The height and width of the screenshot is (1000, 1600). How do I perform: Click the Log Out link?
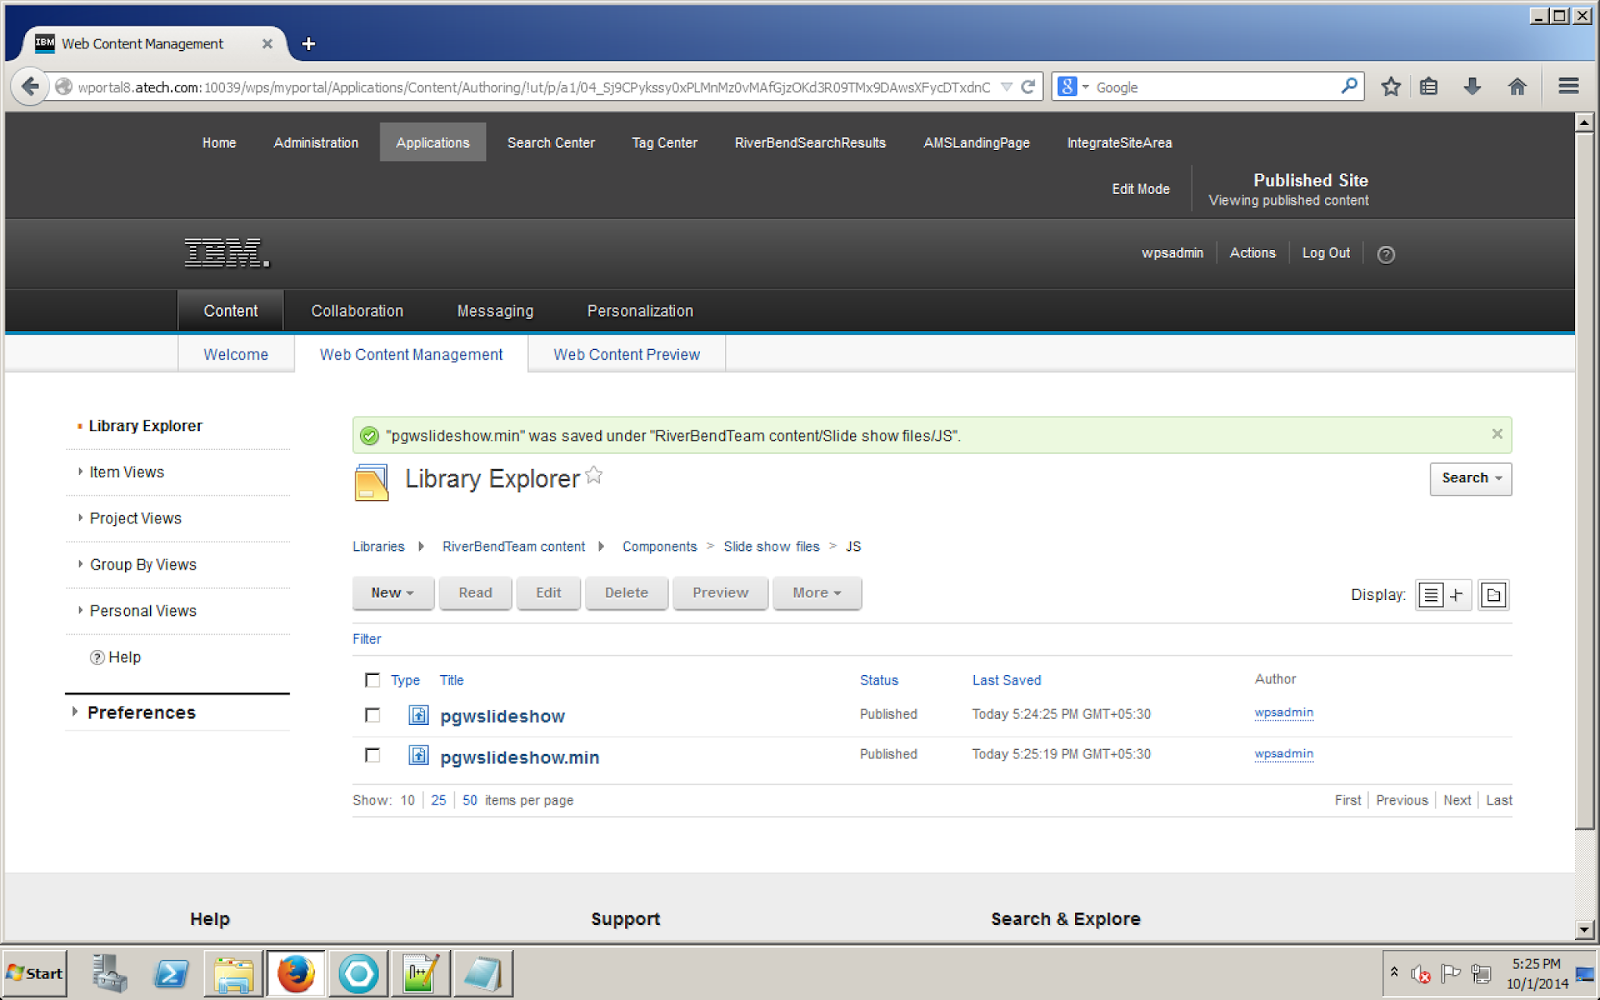(1326, 253)
